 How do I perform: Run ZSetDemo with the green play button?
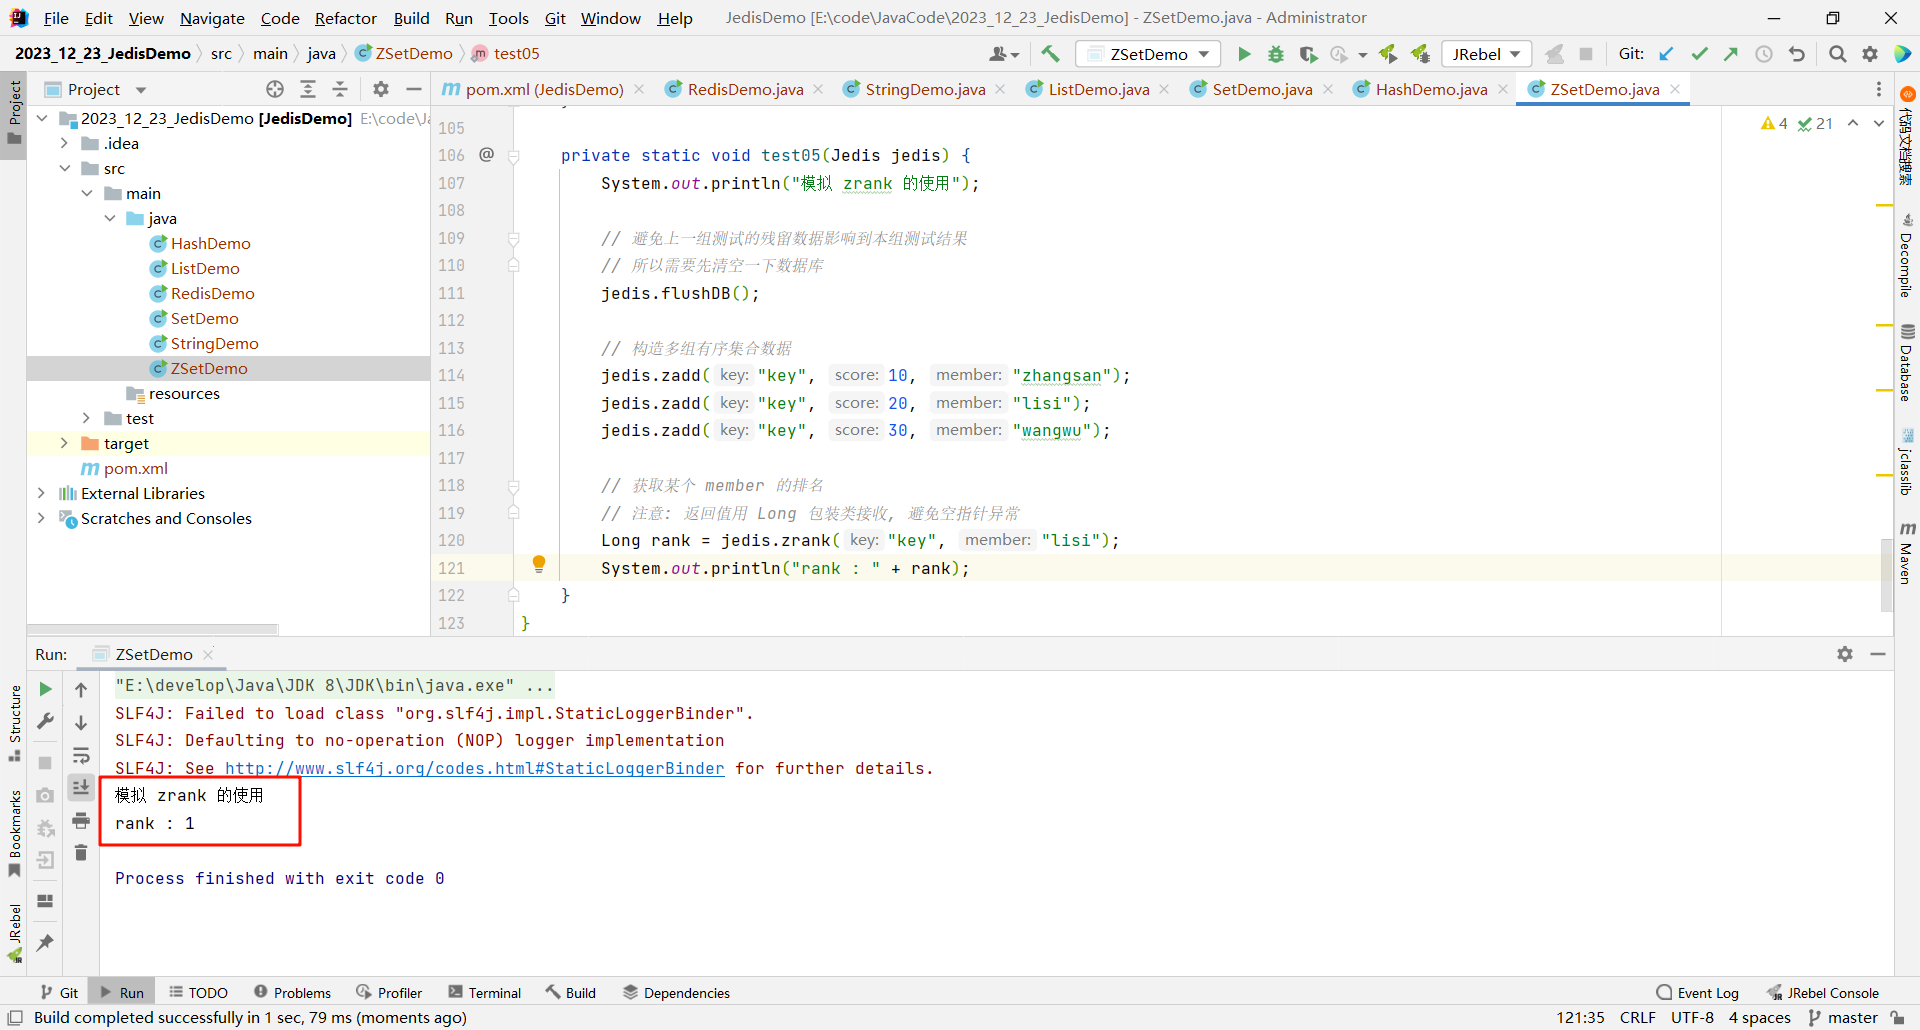pyautogui.click(x=1244, y=54)
